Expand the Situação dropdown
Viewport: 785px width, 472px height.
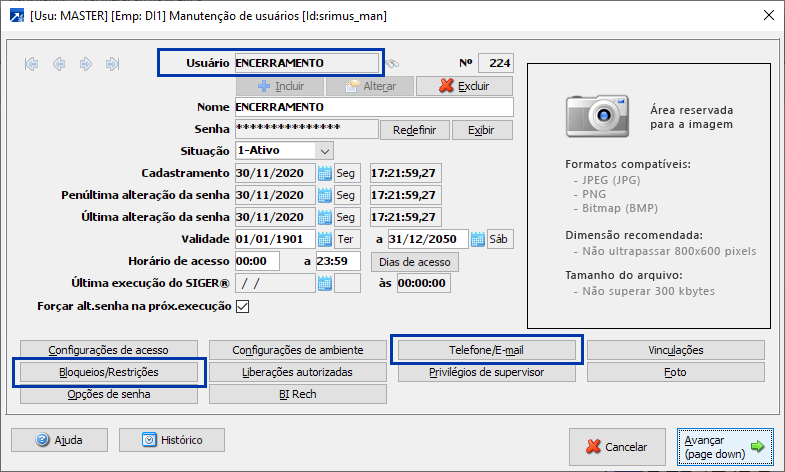pyautogui.click(x=324, y=151)
